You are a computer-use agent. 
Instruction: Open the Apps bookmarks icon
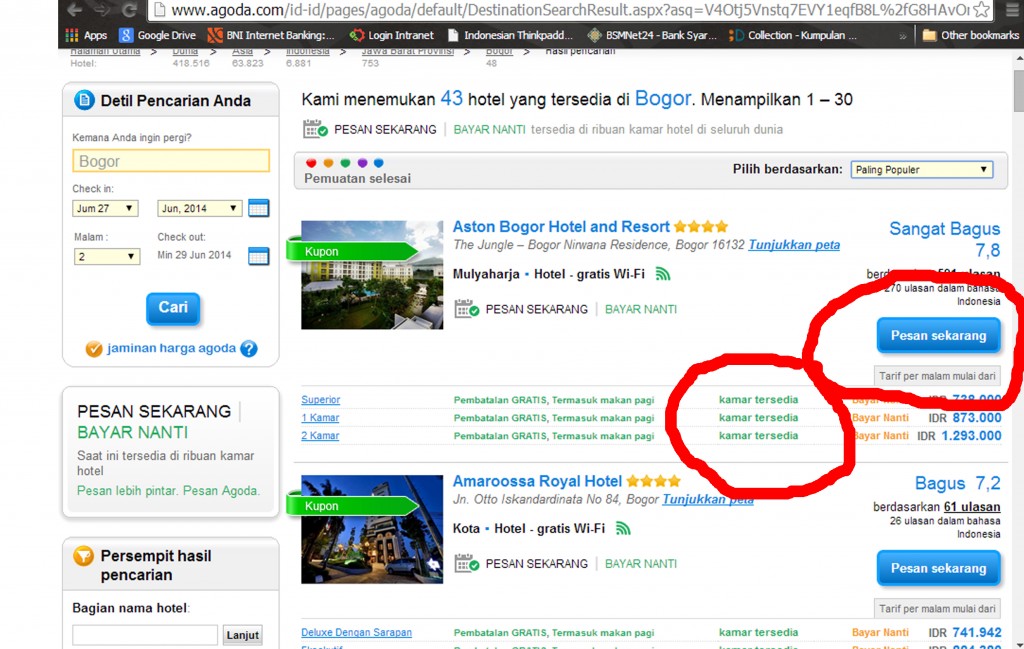pos(85,35)
